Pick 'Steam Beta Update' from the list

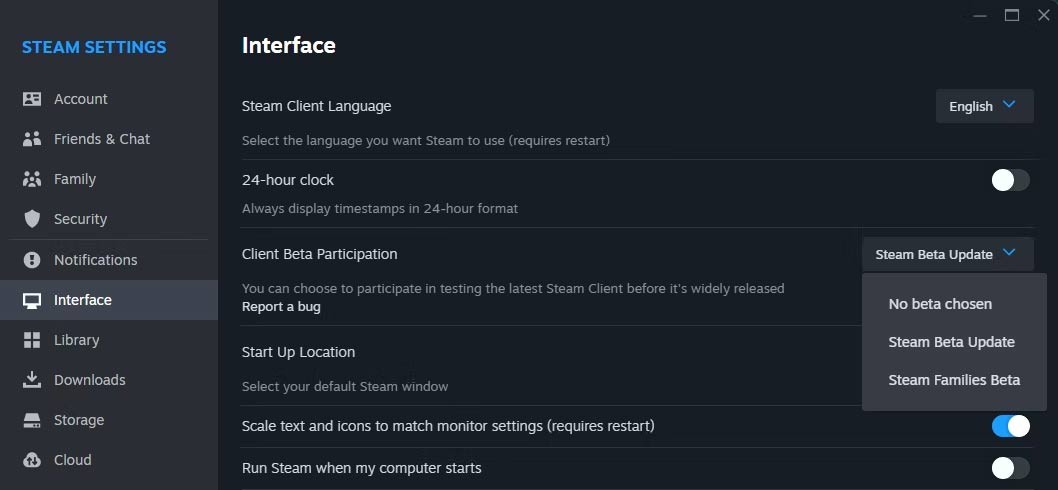951,342
